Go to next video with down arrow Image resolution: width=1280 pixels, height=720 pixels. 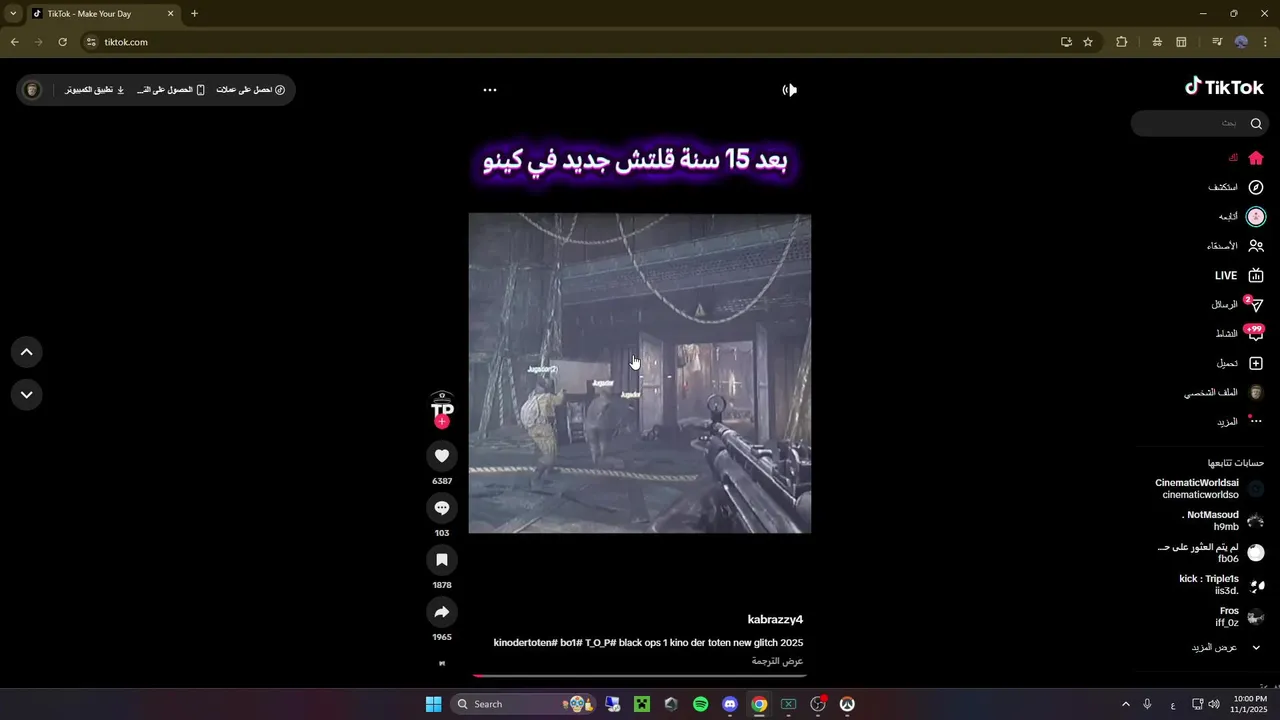pyautogui.click(x=27, y=394)
